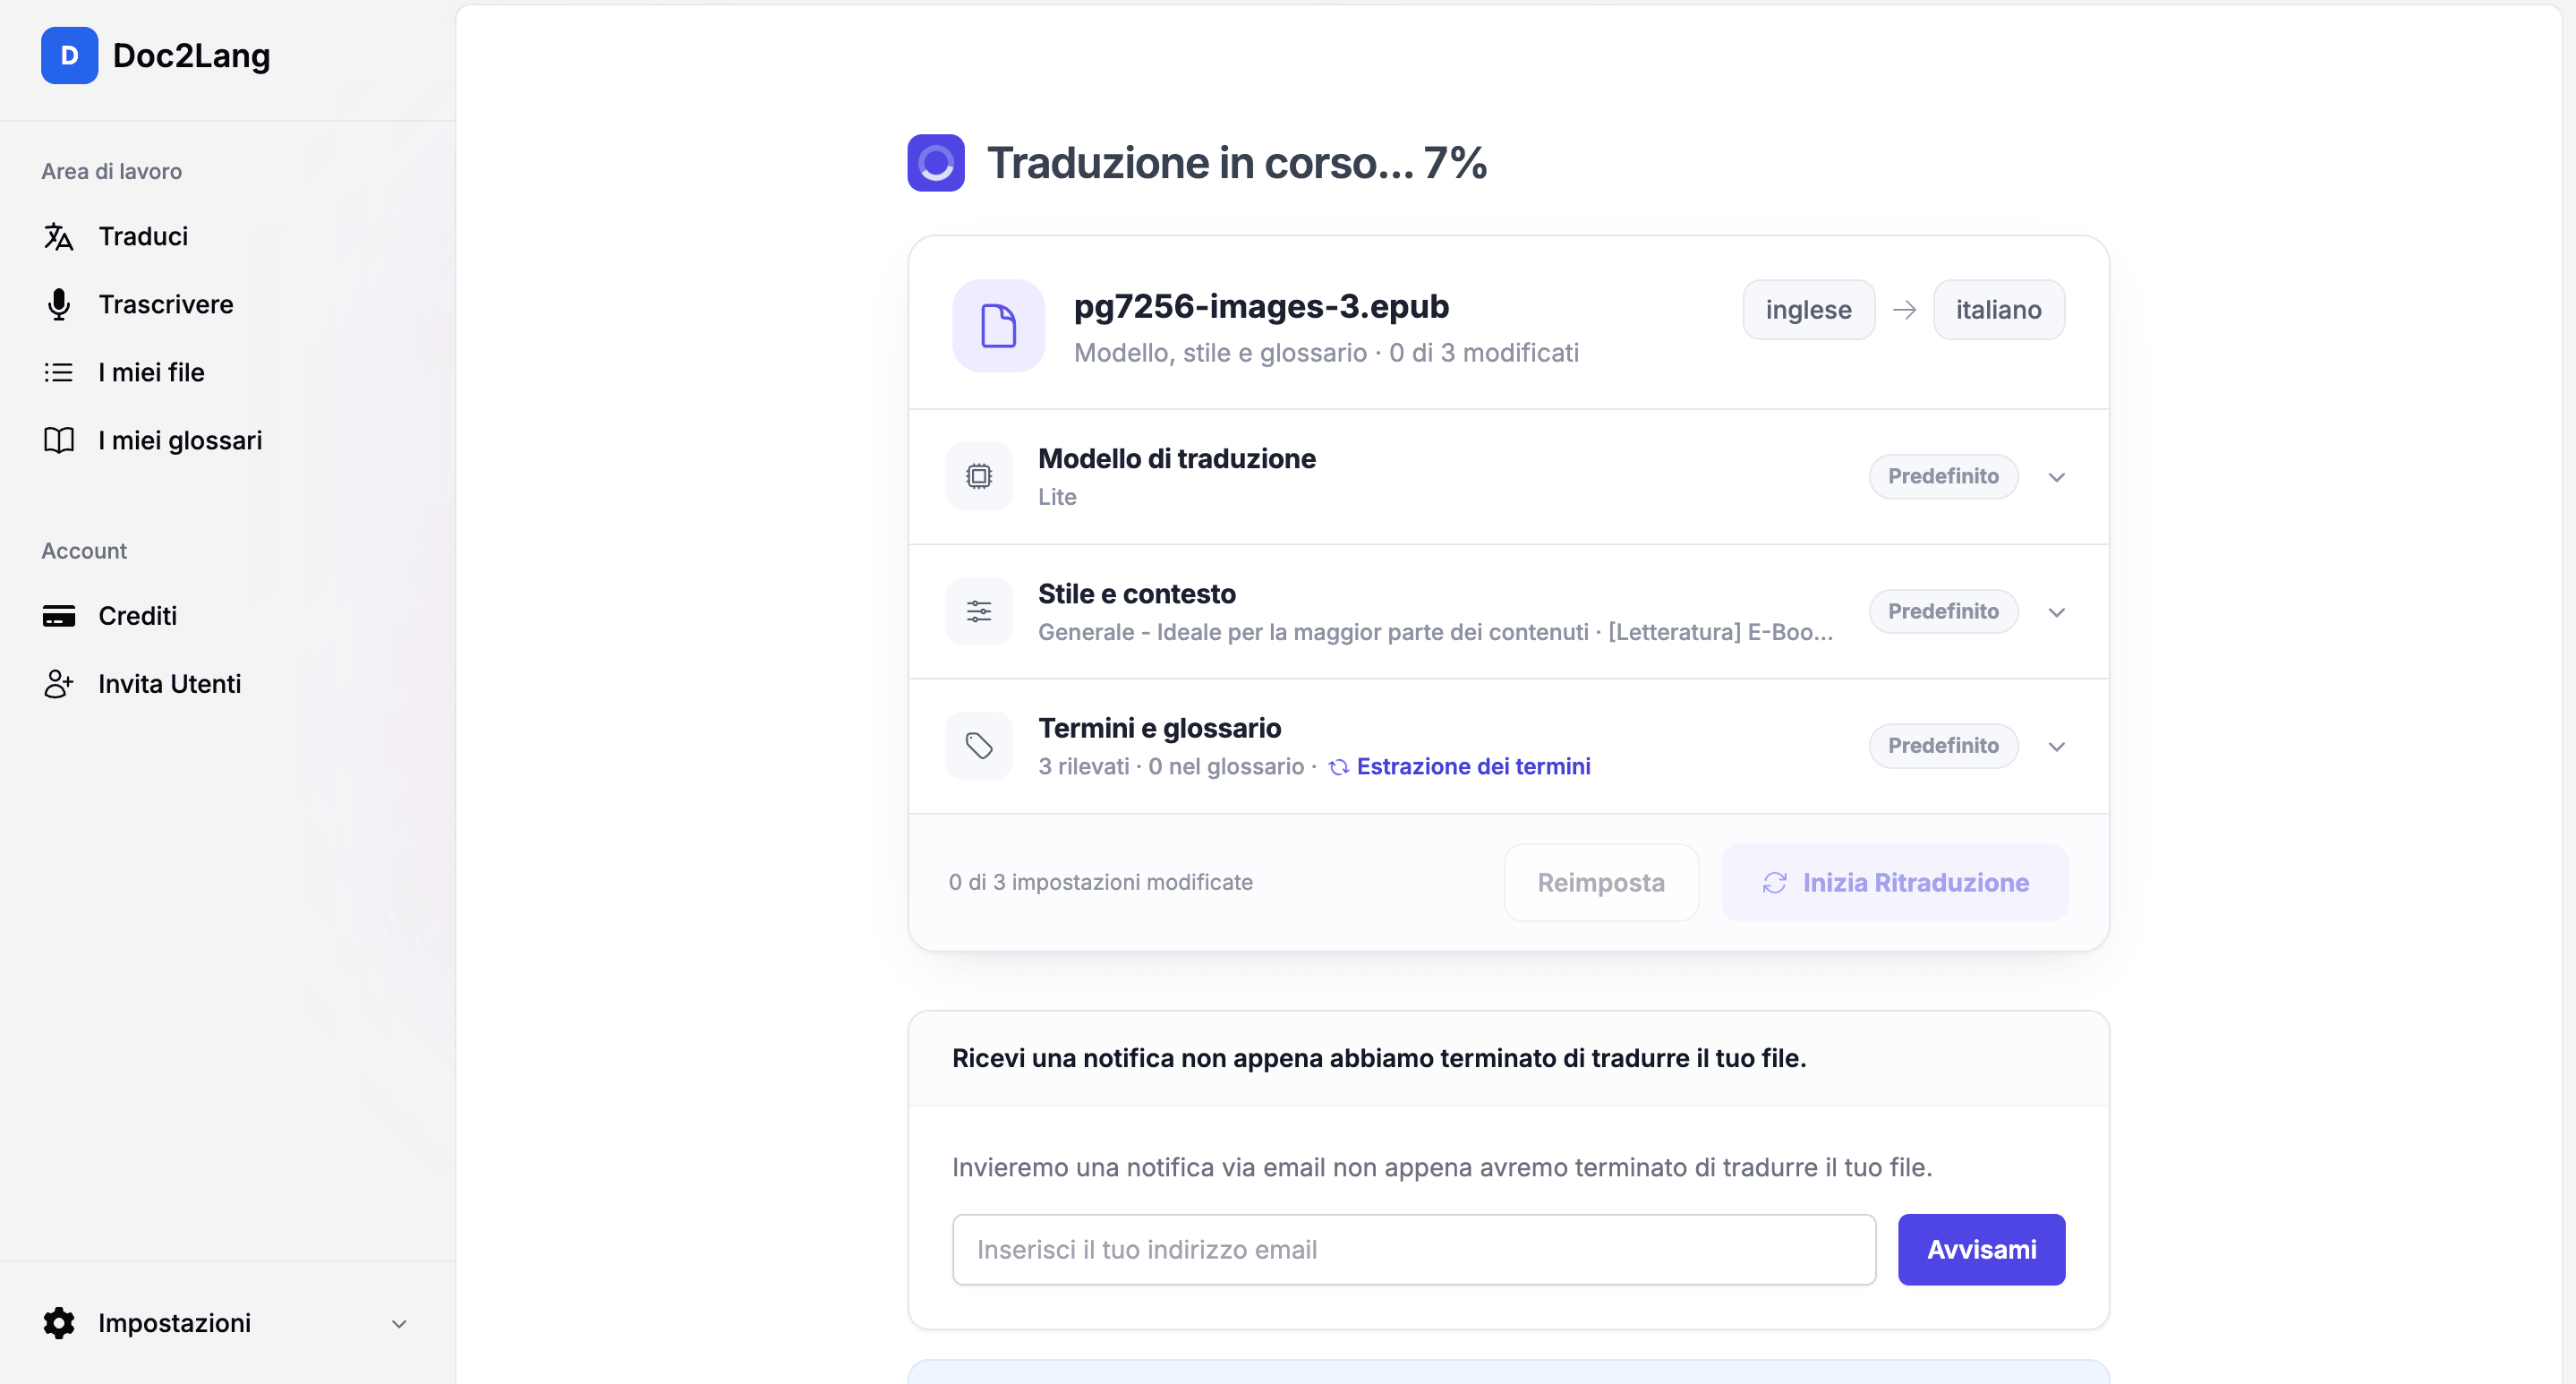Click the Crediti card icon
This screenshot has width=2576, height=1384.
59,616
